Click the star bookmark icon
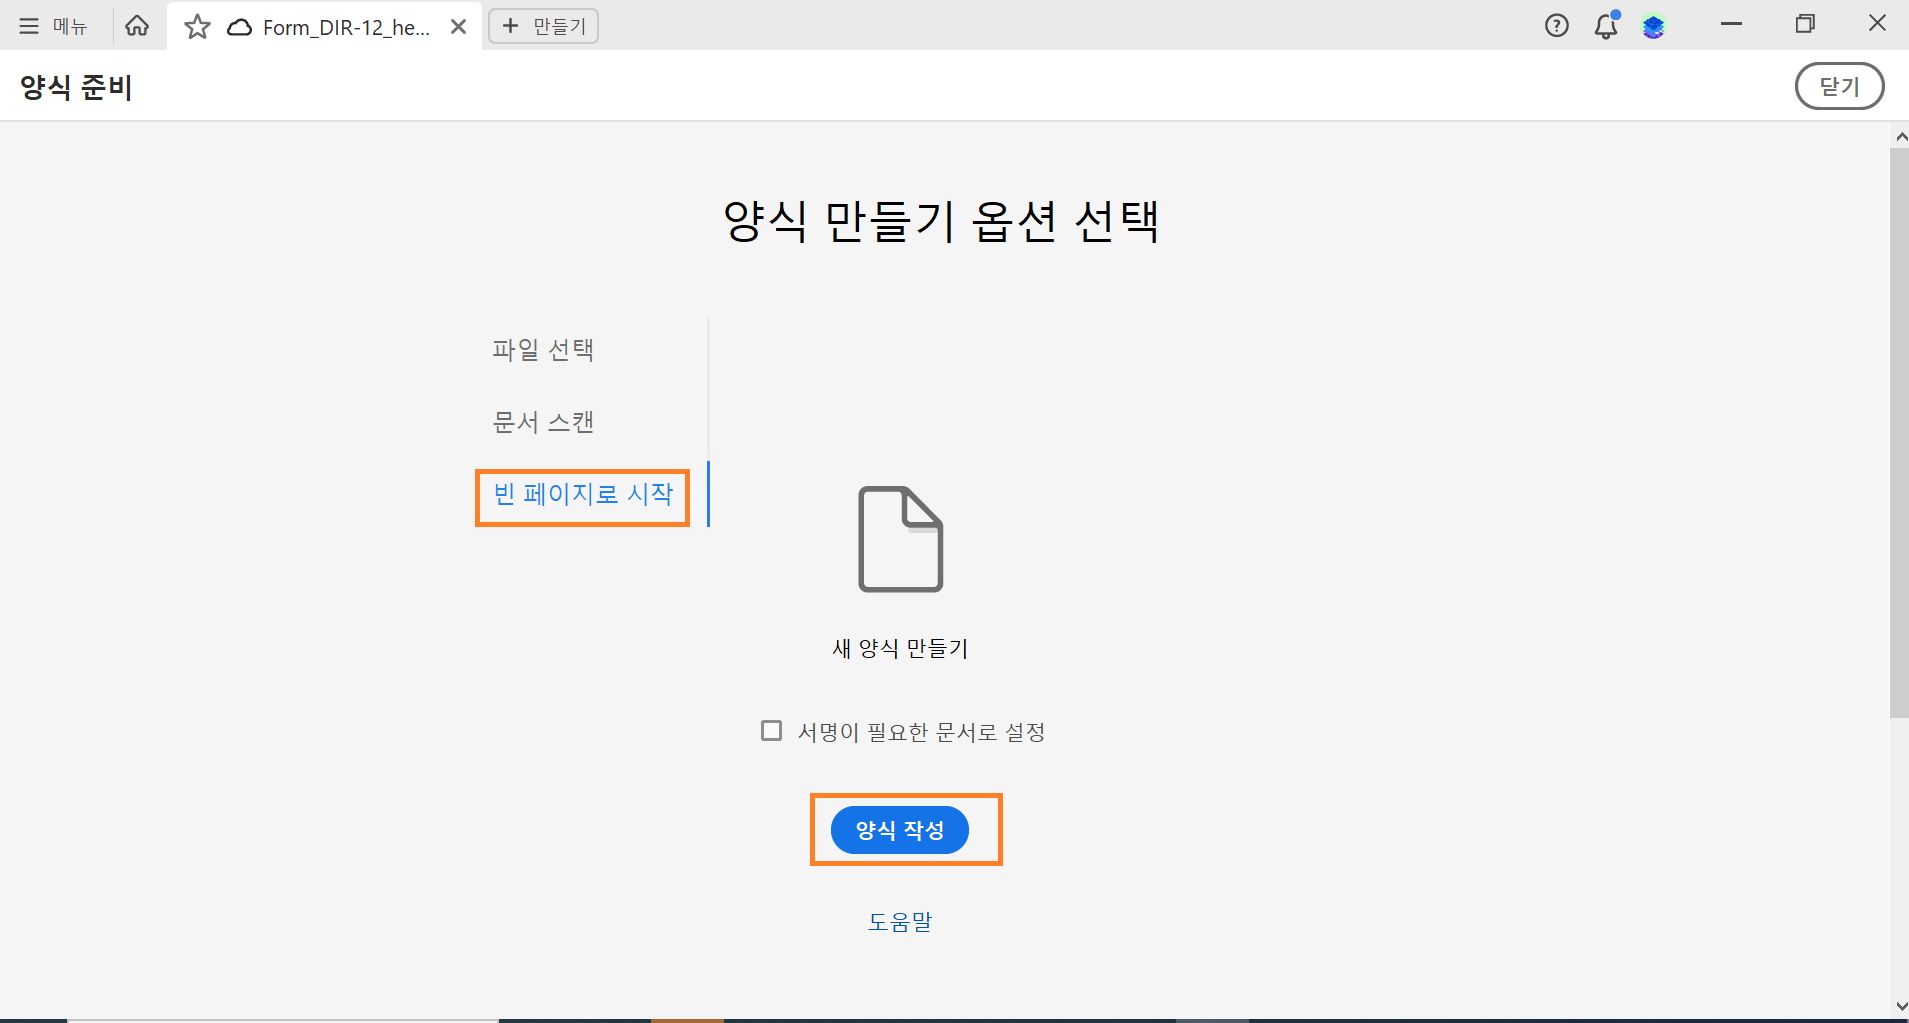This screenshot has width=1909, height=1023. click(196, 26)
